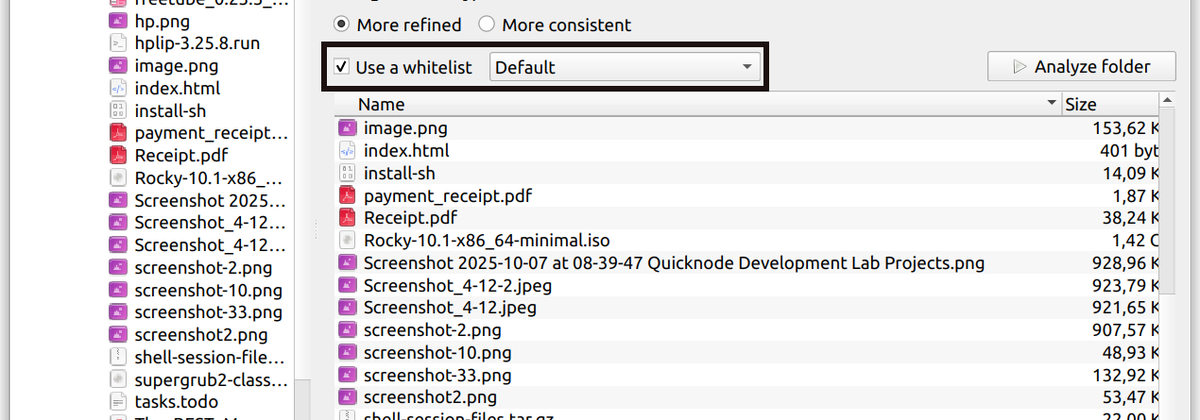This screenshot has width=1200, height=420.
Task: Click the image.png icon in the file list
Action: point(347,128)
